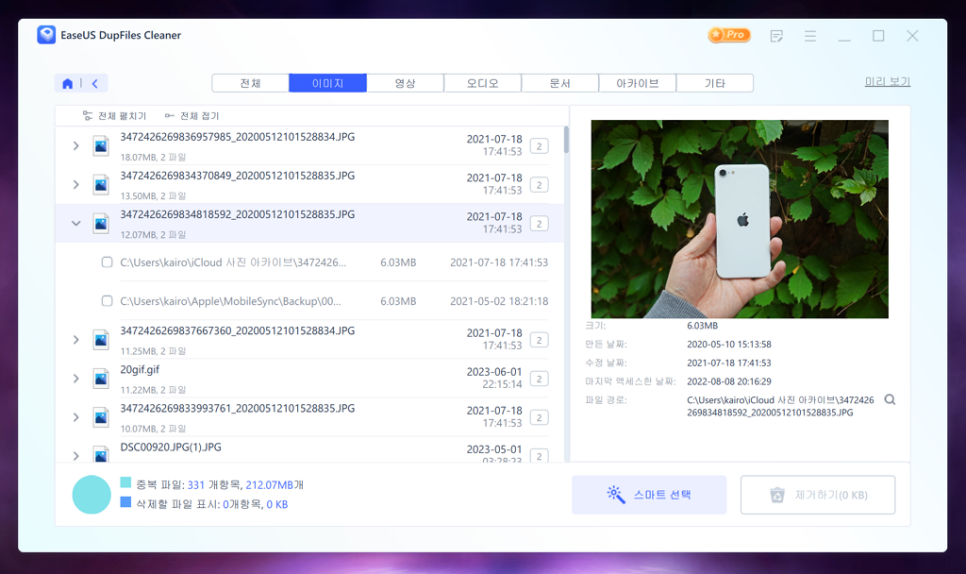Click the iPhone preview image
The height and width of the screenshot is (574, 966).
(x=739, y=219)
